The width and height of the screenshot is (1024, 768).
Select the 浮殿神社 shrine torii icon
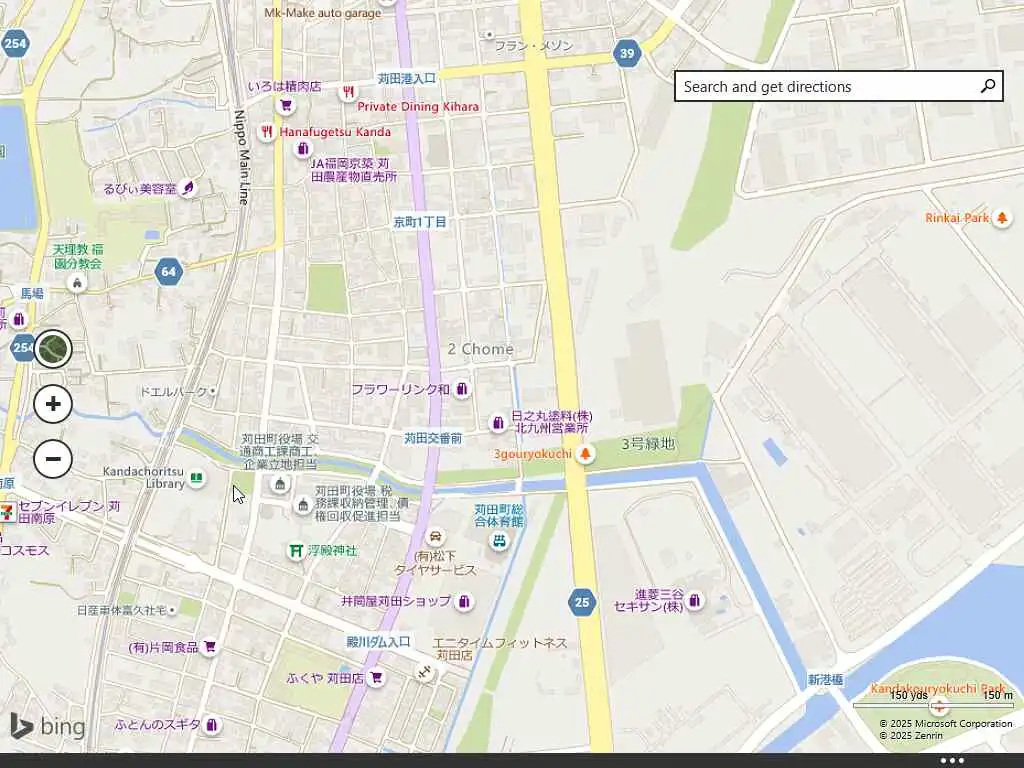(x=296, y=551)
